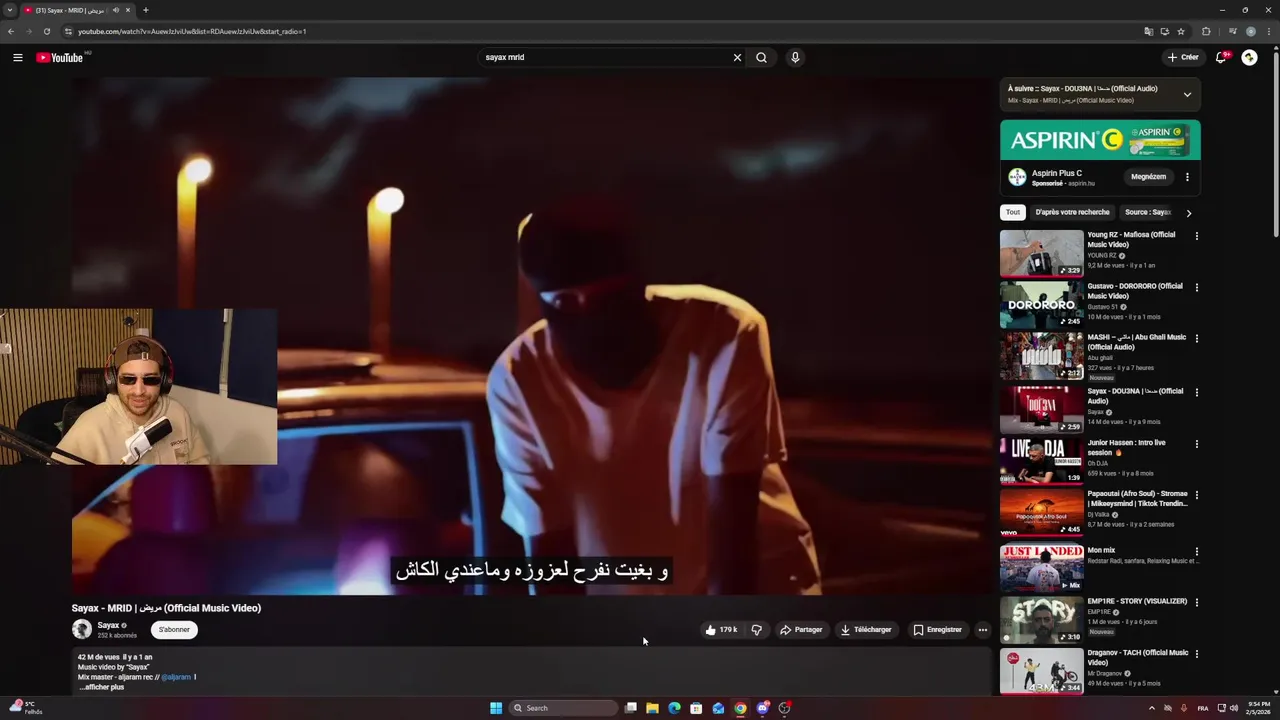This screenshot has width=1280, height=720.
Task: Open tab search dropdown in Chrome
Action: [10, 10]
